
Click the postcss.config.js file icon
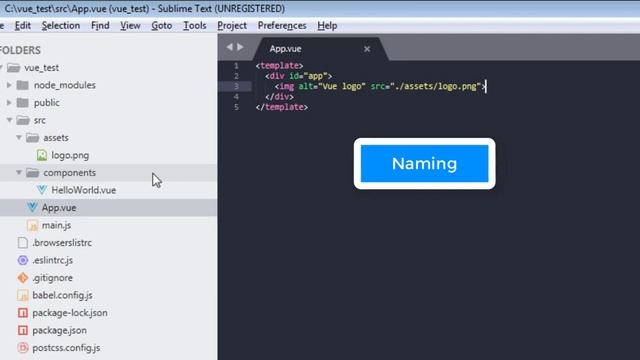(x=23, y=348)
